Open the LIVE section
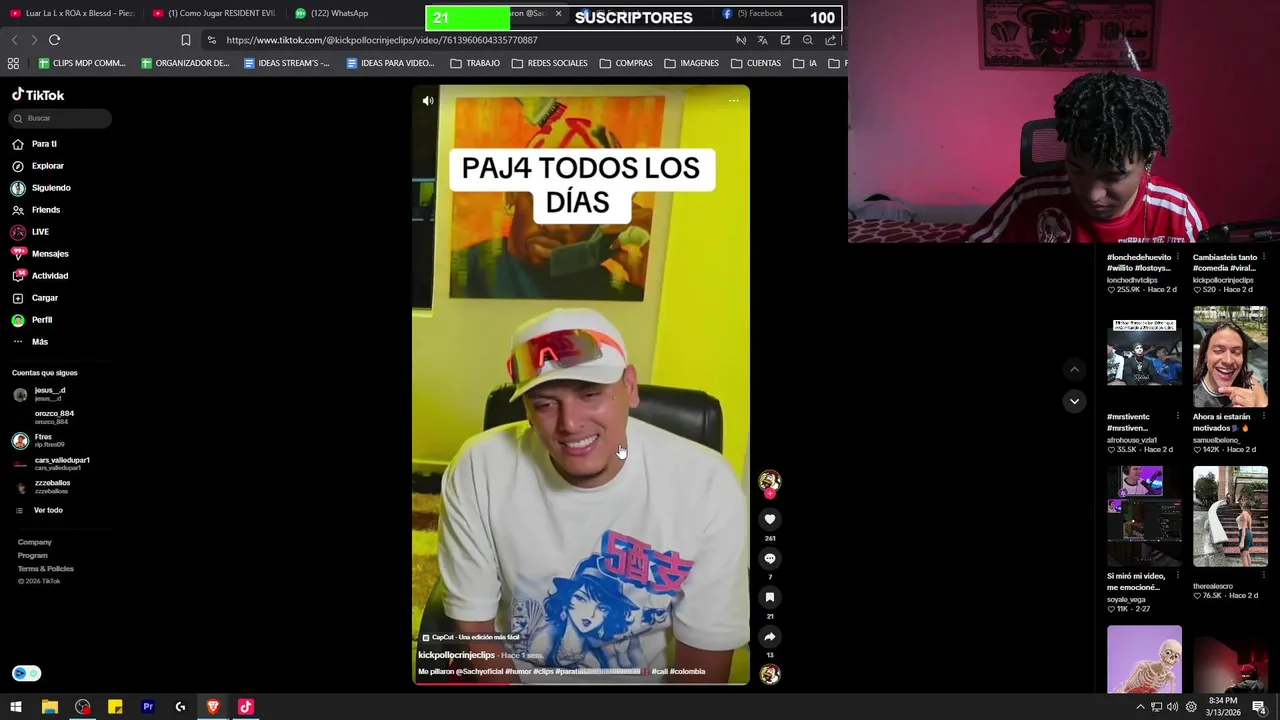 pyautogui.click(x=30, y=232)
